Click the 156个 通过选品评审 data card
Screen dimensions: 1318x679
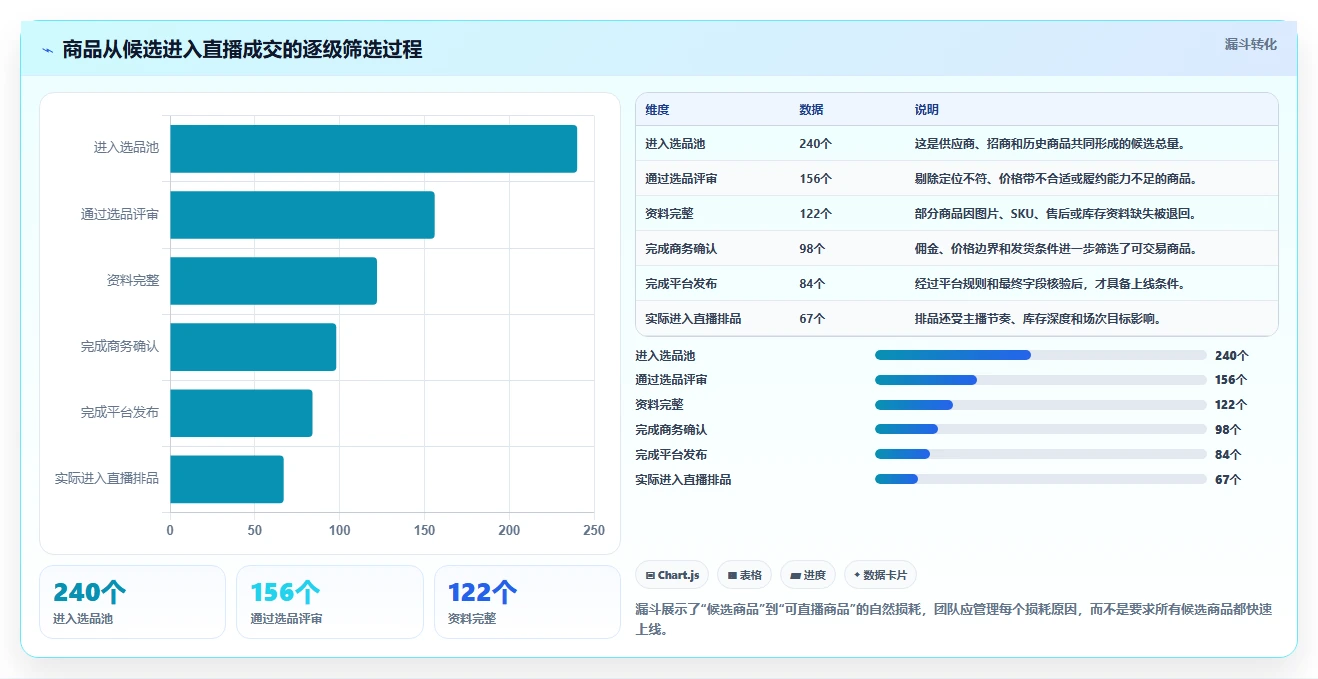coord(330,602)
